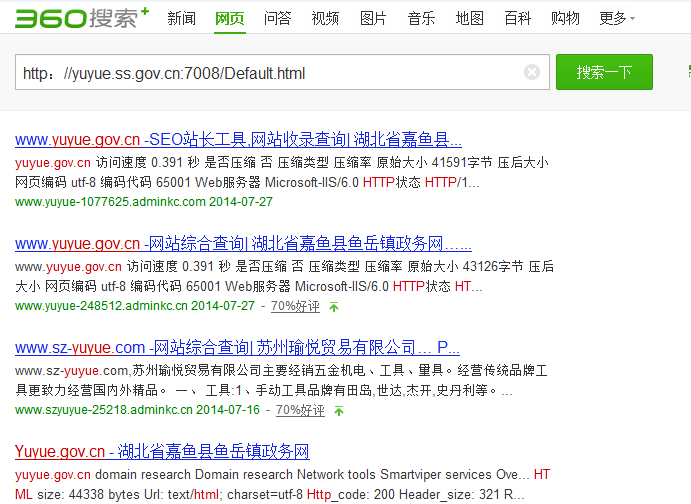The image size is (691, 504).
Task: Click into the search URL input field
Action: pos(270,73)
